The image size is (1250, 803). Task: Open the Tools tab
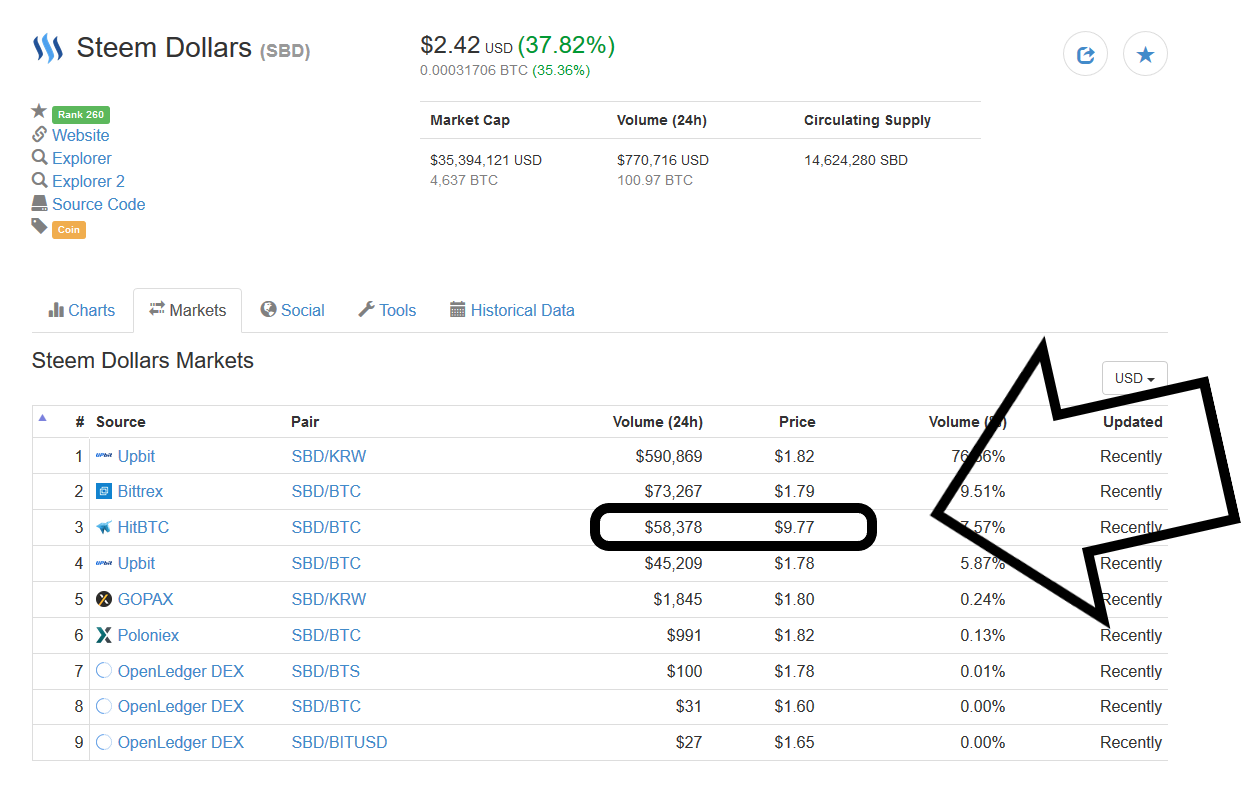coord(387,310)
